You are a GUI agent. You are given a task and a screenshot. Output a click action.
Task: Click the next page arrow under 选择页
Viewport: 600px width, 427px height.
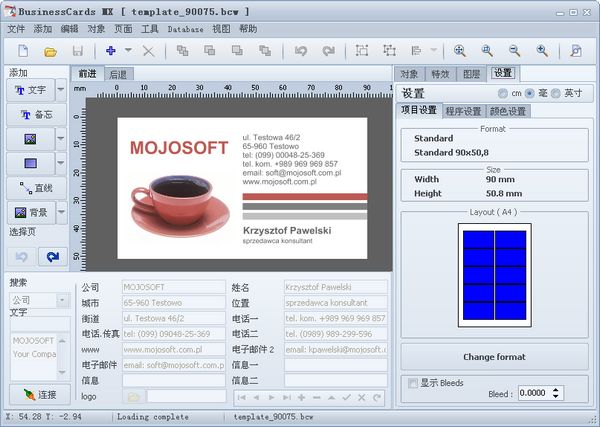(x=50, y=257)
